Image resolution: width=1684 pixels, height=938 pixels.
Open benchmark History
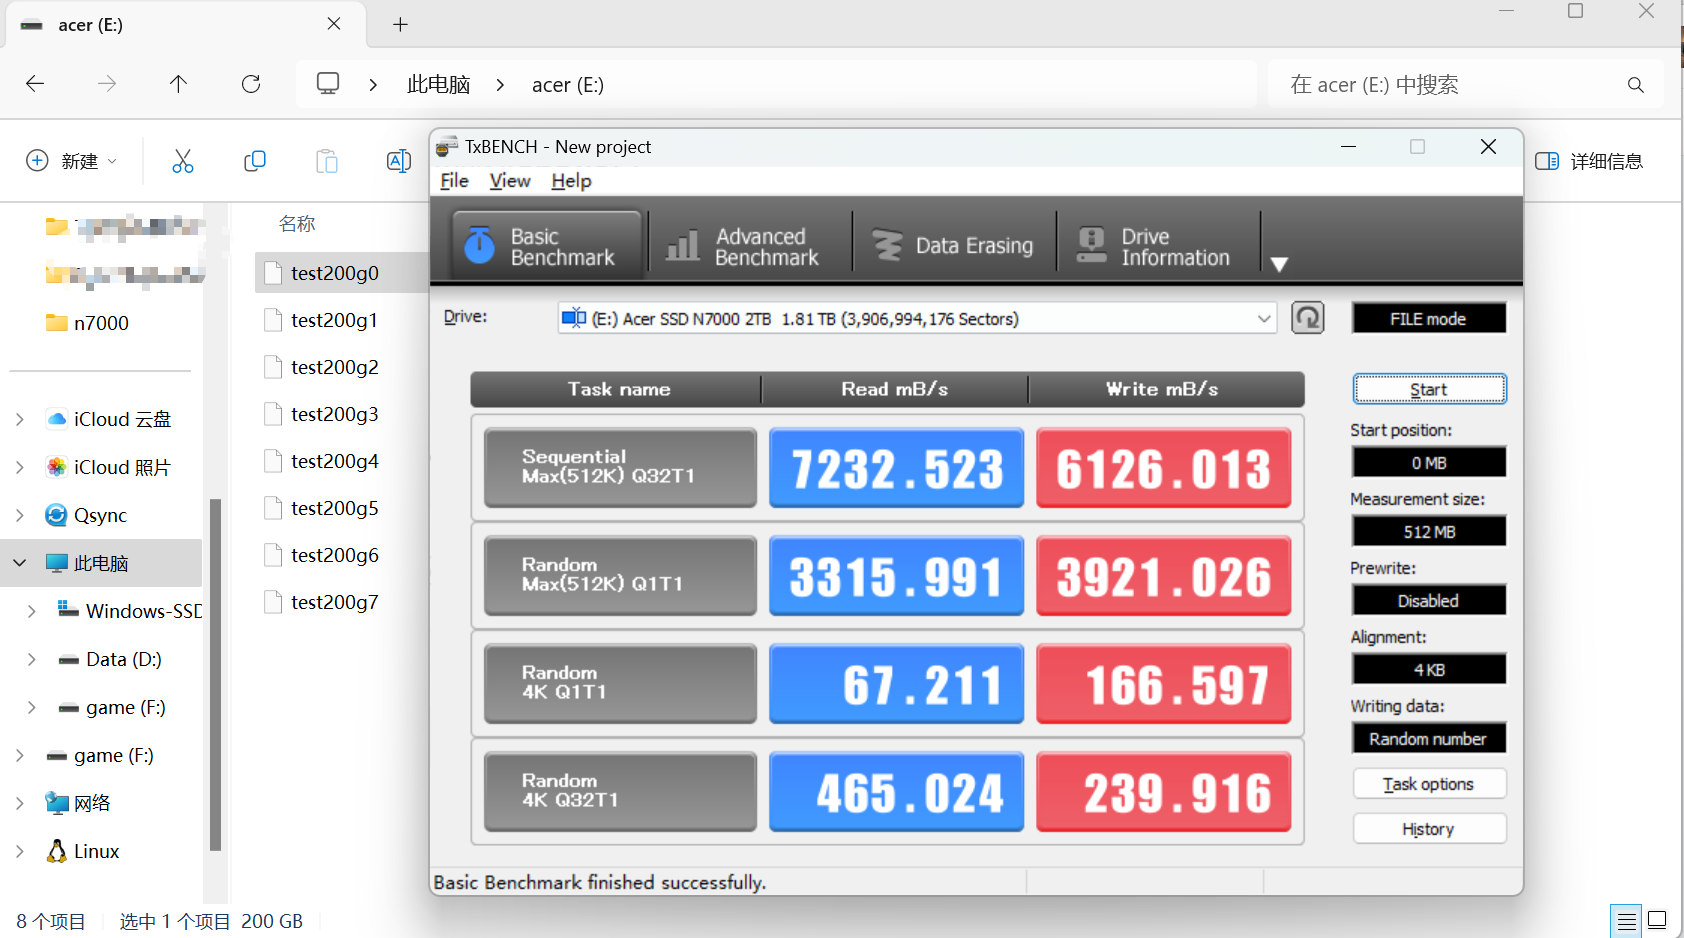1429,829
